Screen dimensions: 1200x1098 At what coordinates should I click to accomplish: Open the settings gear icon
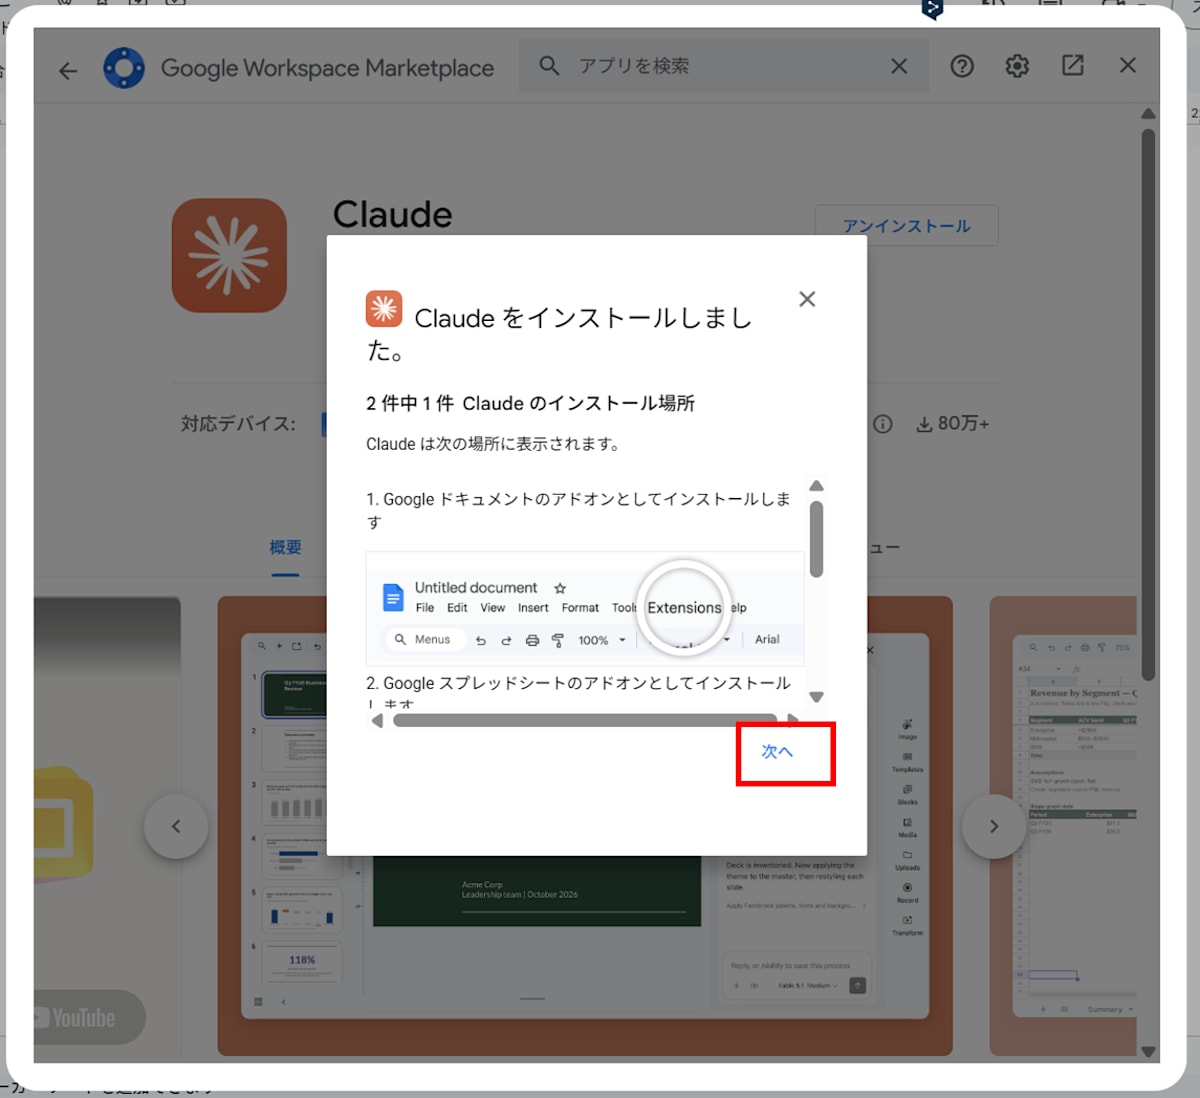point(1017,66)
